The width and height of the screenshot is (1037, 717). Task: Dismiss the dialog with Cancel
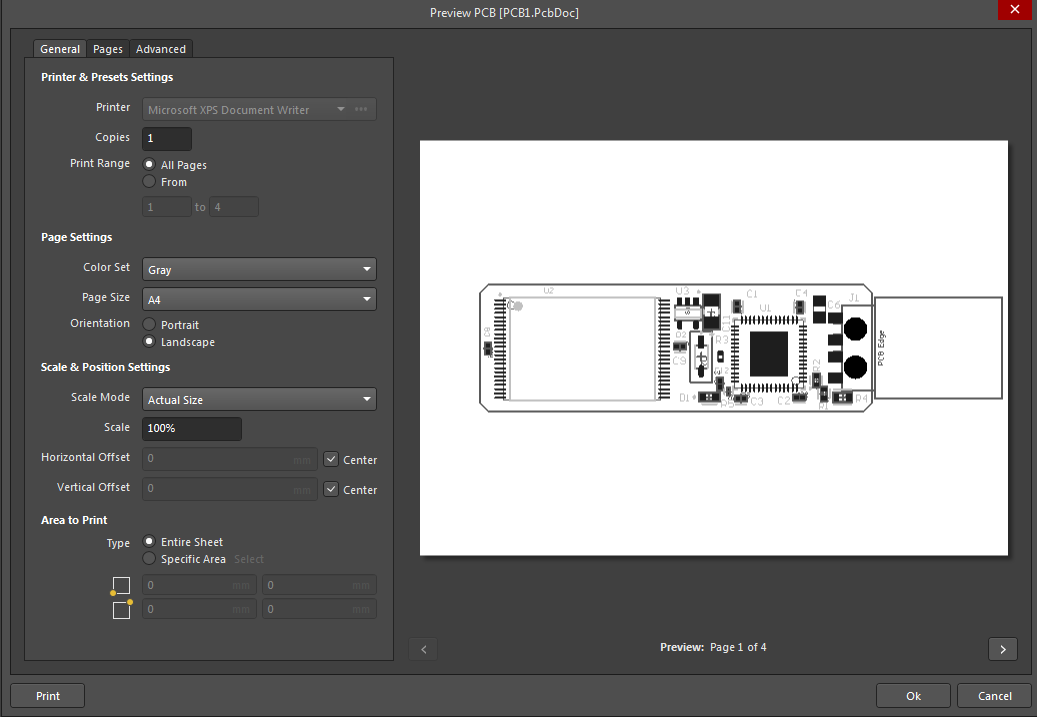(x=994, y=695)
